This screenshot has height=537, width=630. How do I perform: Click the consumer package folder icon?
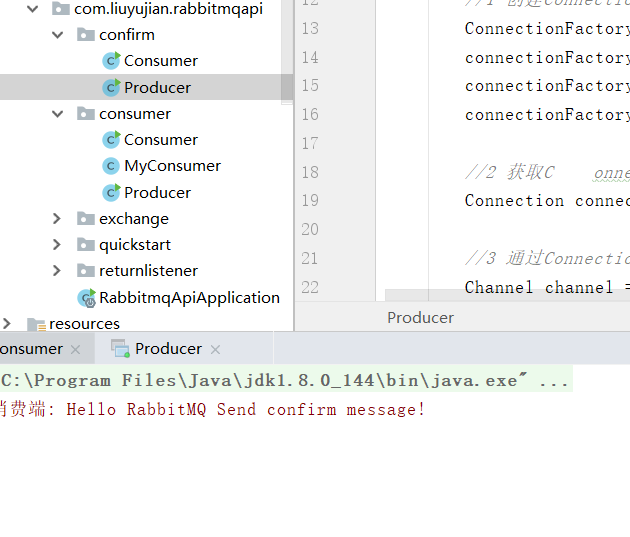(86, 114)
